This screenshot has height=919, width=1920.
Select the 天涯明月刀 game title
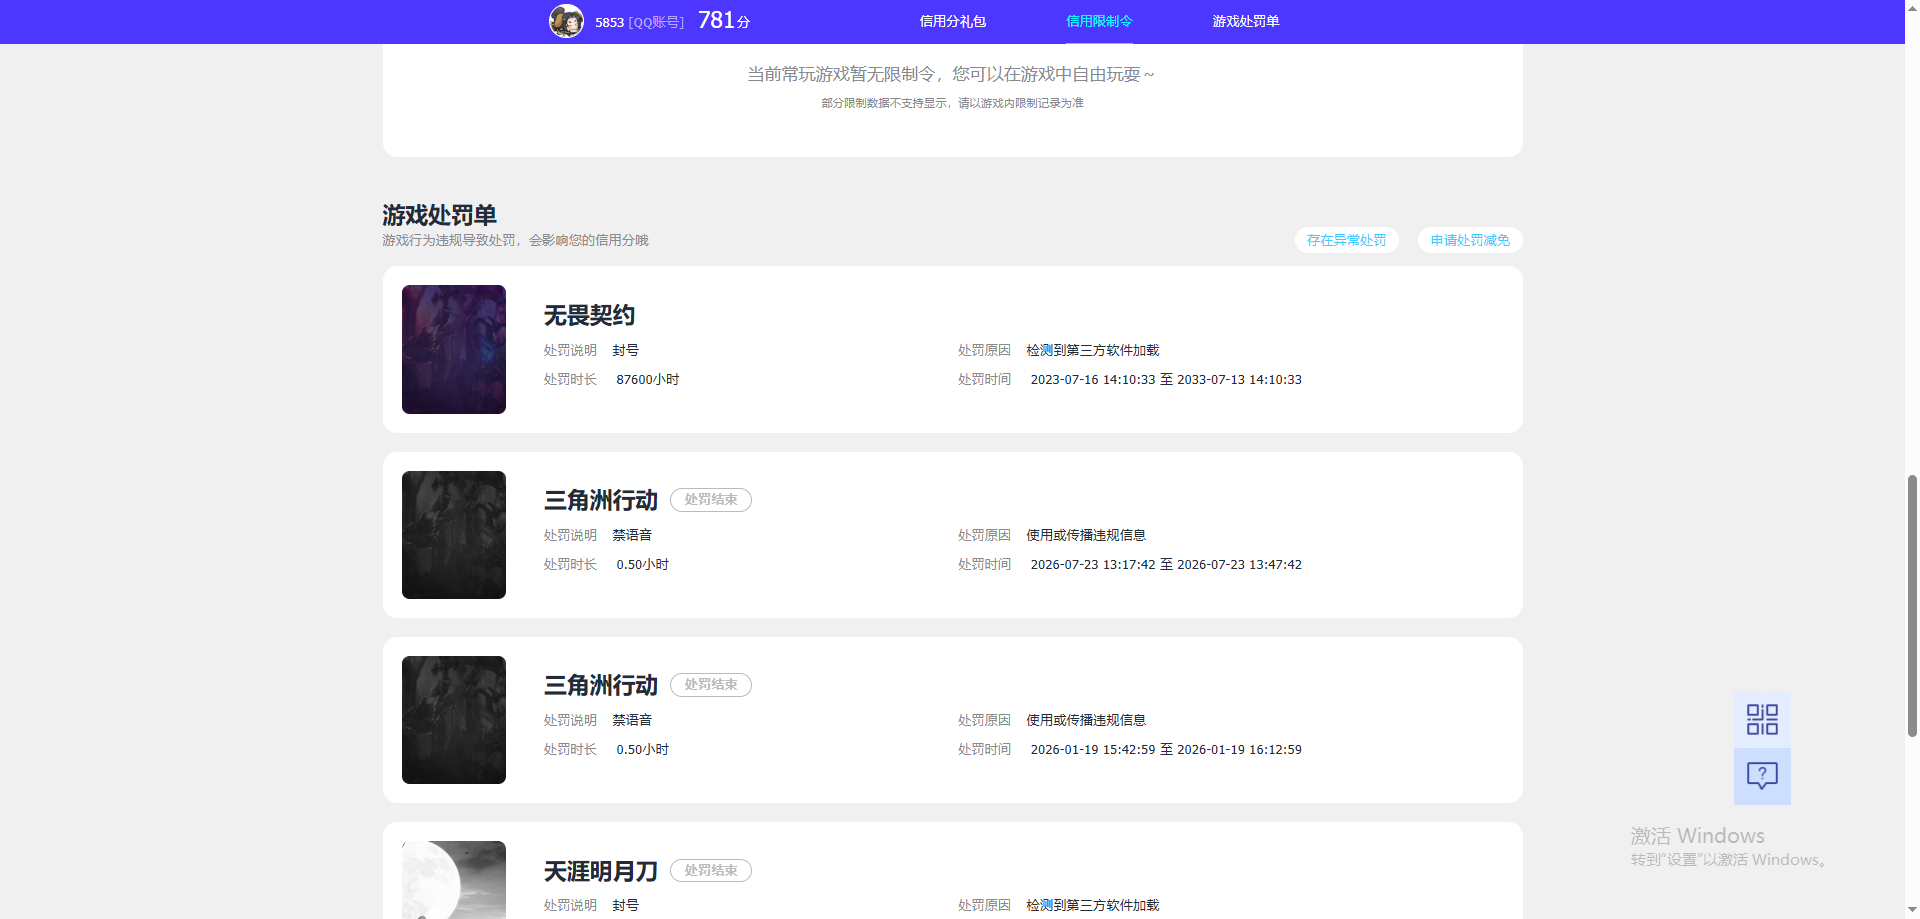point(601,871)
